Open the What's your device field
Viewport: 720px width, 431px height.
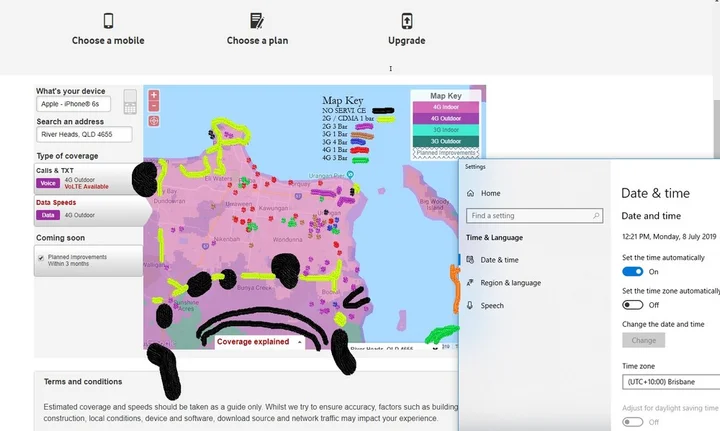pos(76,104)
